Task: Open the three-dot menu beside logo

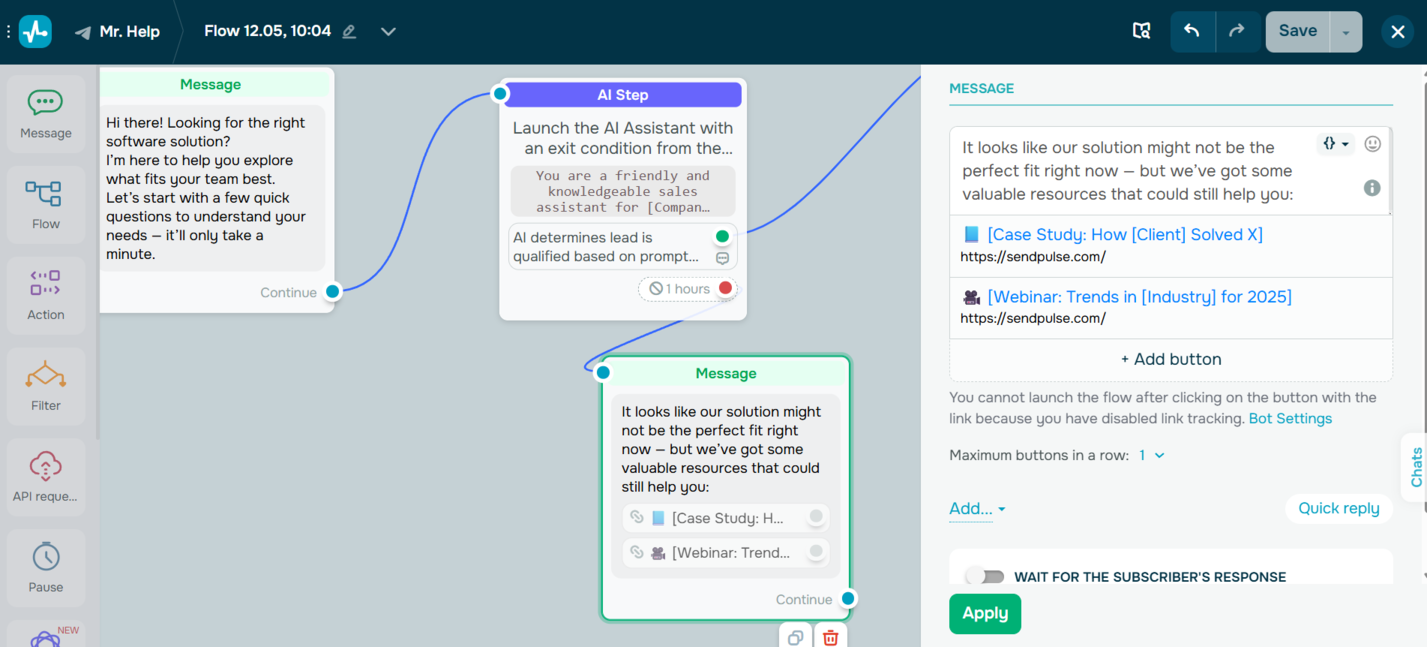Action: click(x=9, y=32)
